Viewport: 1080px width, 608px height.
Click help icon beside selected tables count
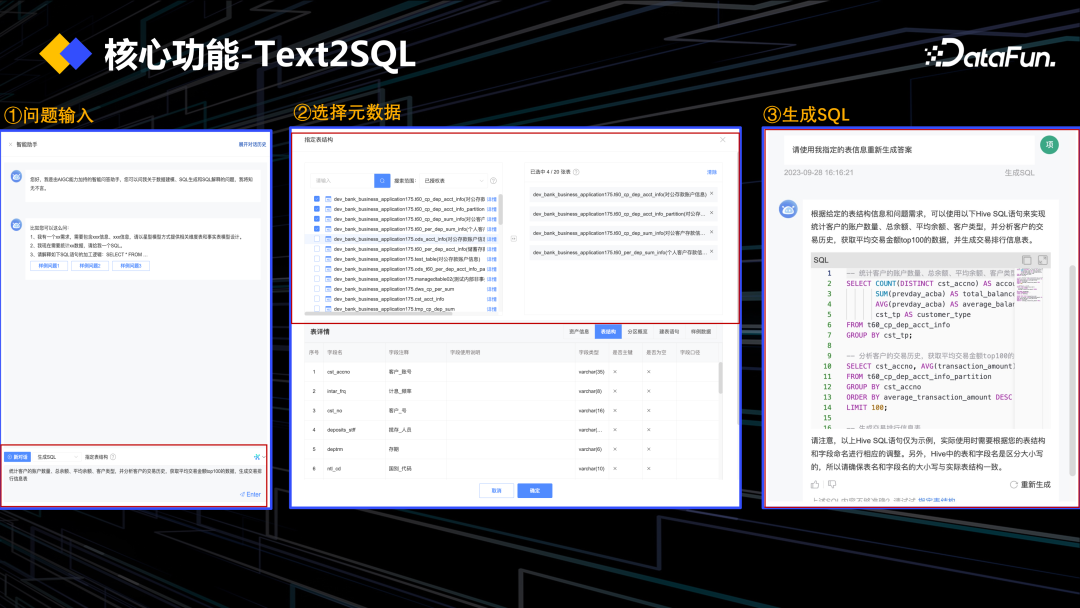577,172
